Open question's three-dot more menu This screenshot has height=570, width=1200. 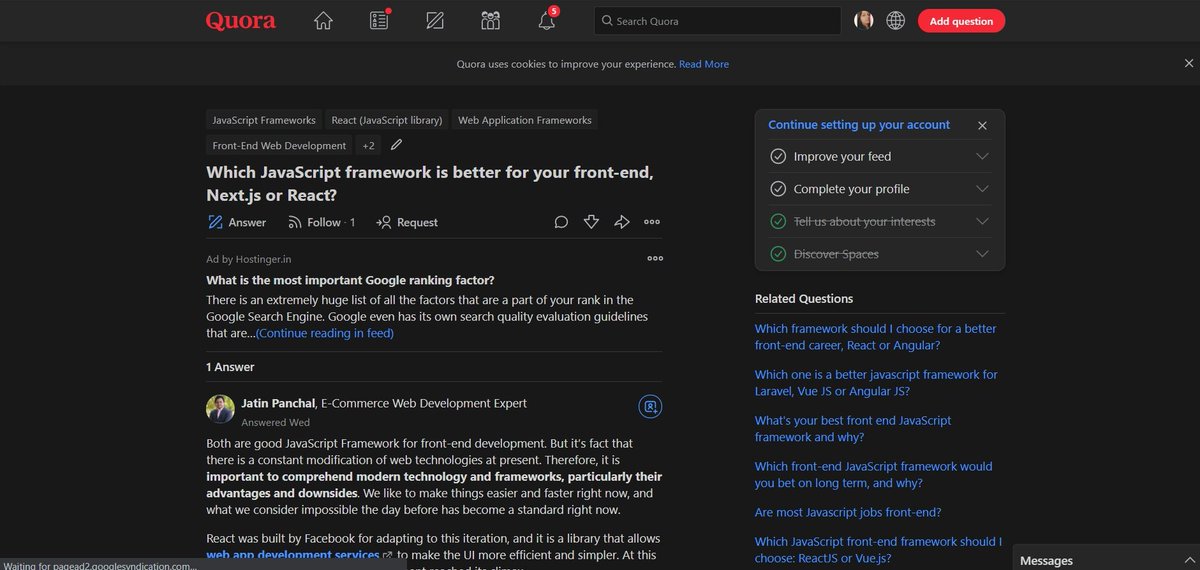pos(652,222)
